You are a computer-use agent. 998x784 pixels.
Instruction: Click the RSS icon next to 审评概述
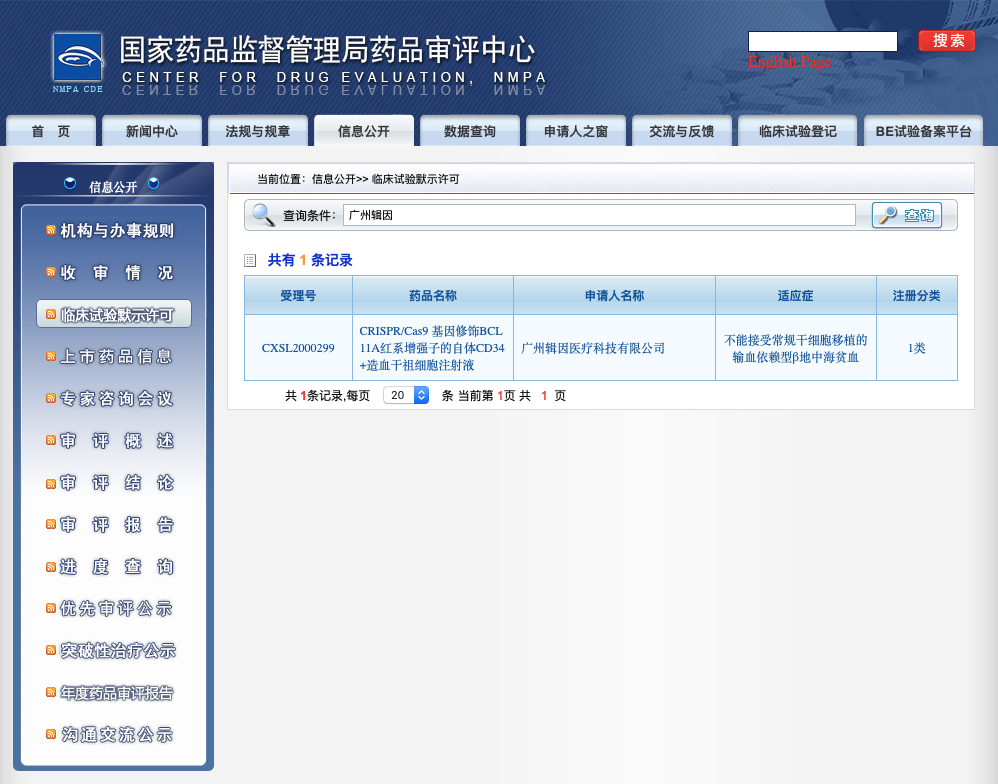point(51,440)
